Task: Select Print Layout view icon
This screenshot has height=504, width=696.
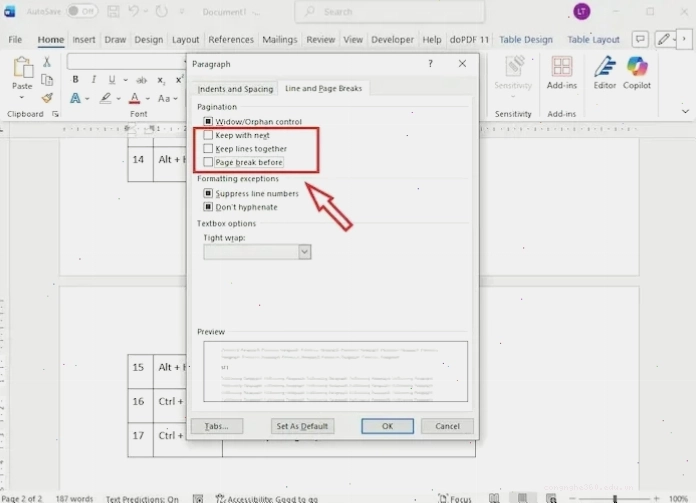Action: (x=522, y=498)
